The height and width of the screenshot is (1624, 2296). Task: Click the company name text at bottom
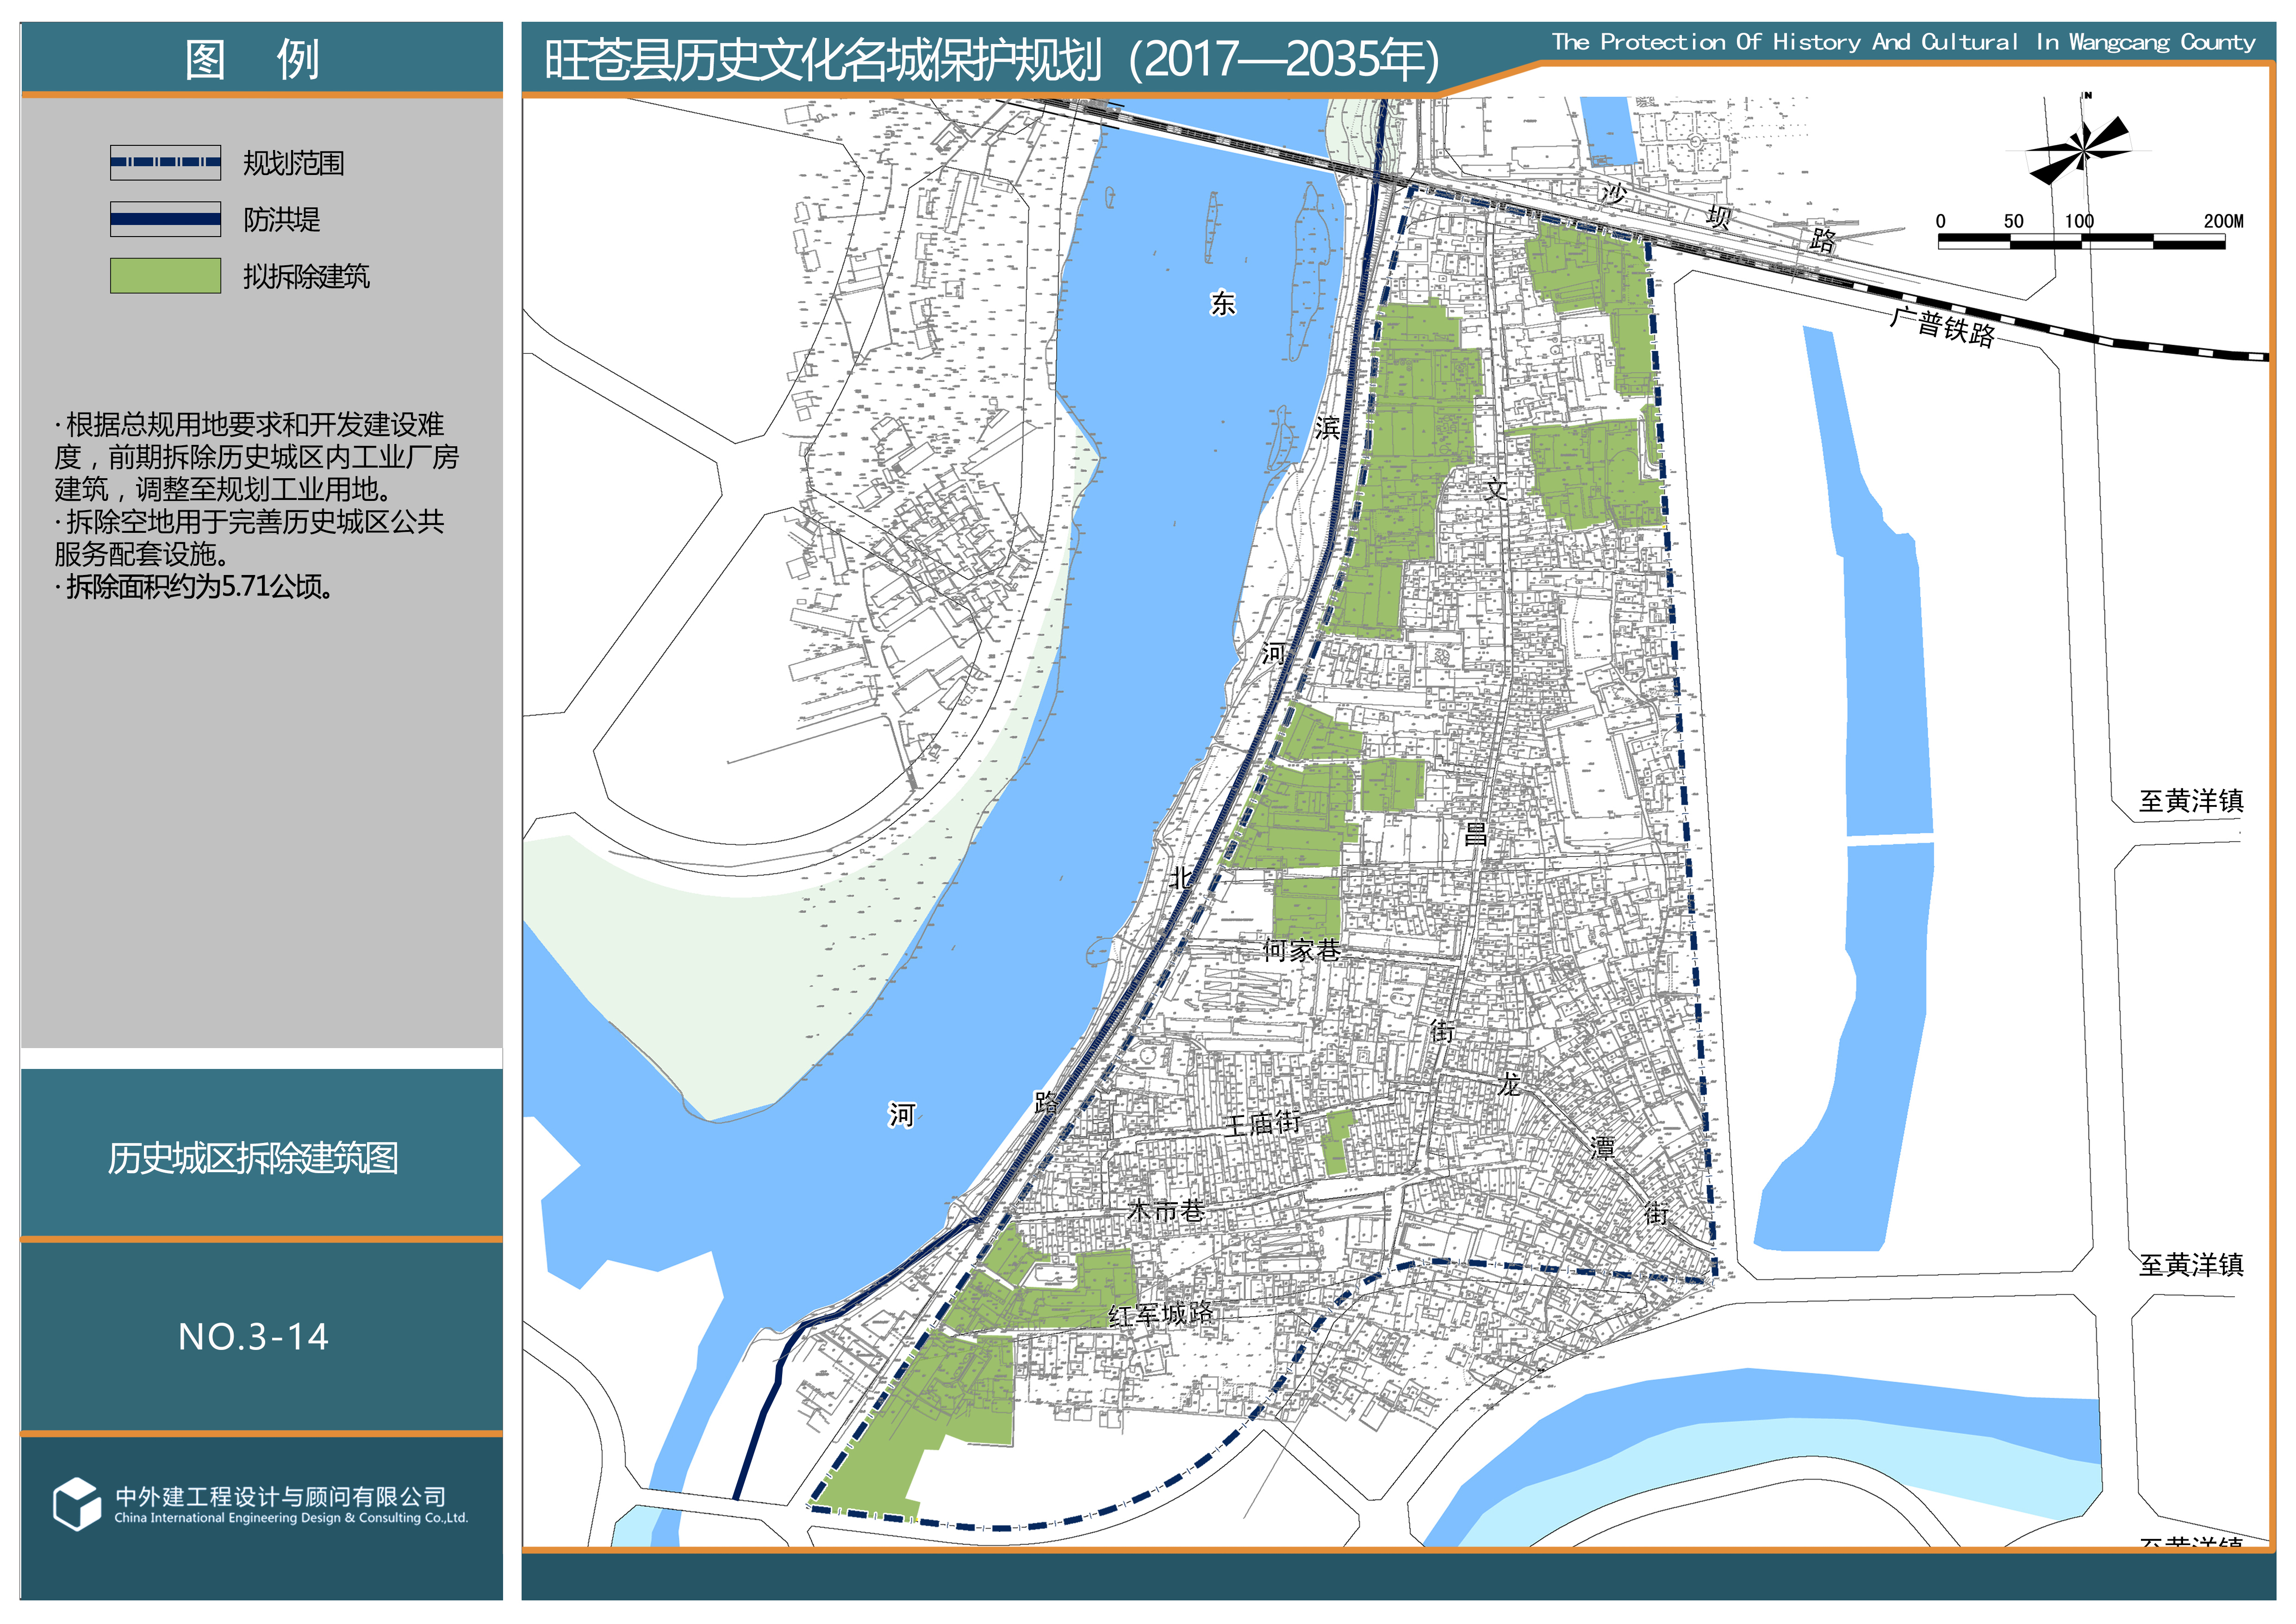pyautogui.click(x=281, y=1496)
